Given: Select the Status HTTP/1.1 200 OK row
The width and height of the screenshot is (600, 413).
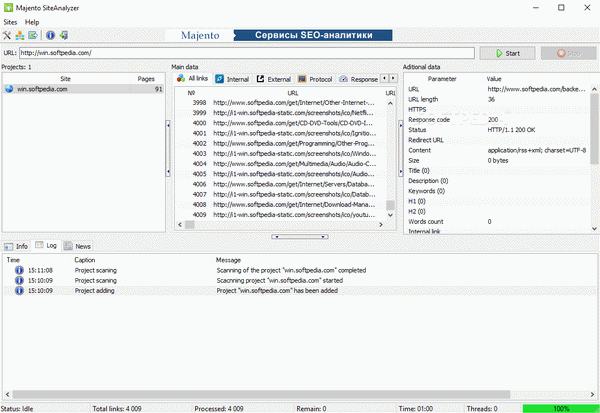Looking at the screenshot, I should [497, 130].
